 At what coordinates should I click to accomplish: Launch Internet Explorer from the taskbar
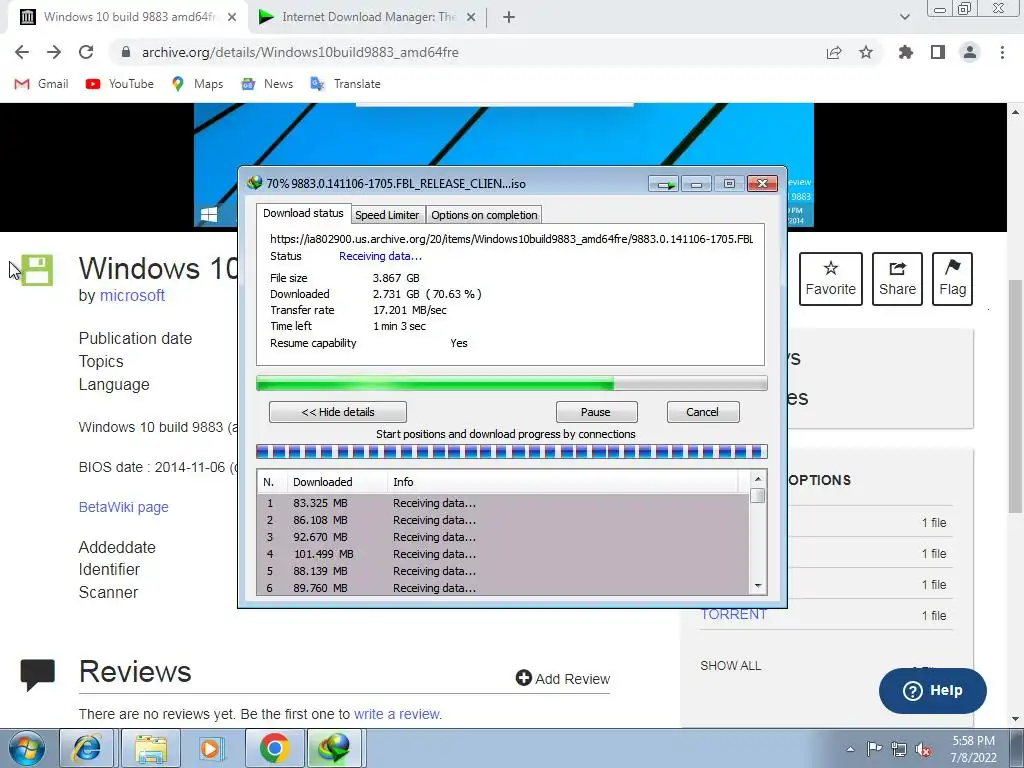[87, 748]
